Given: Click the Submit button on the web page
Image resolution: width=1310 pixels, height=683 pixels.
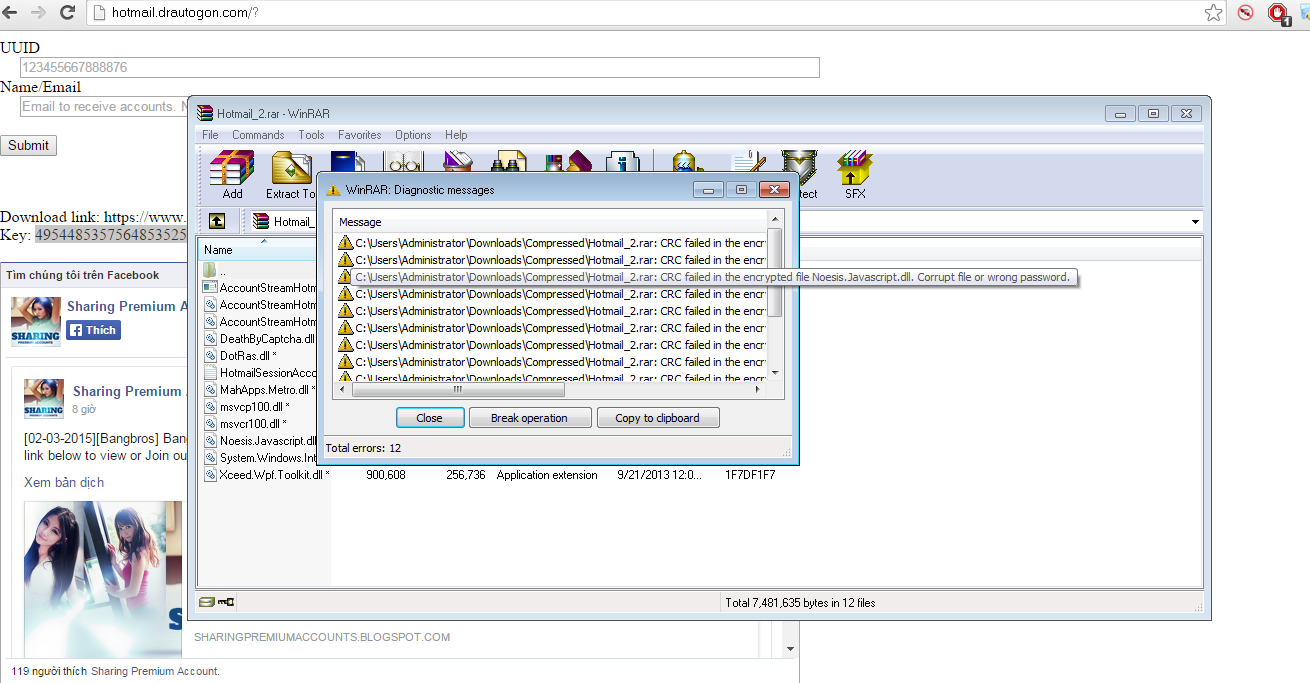Looking at the screenshot, I should coord(28,145).
